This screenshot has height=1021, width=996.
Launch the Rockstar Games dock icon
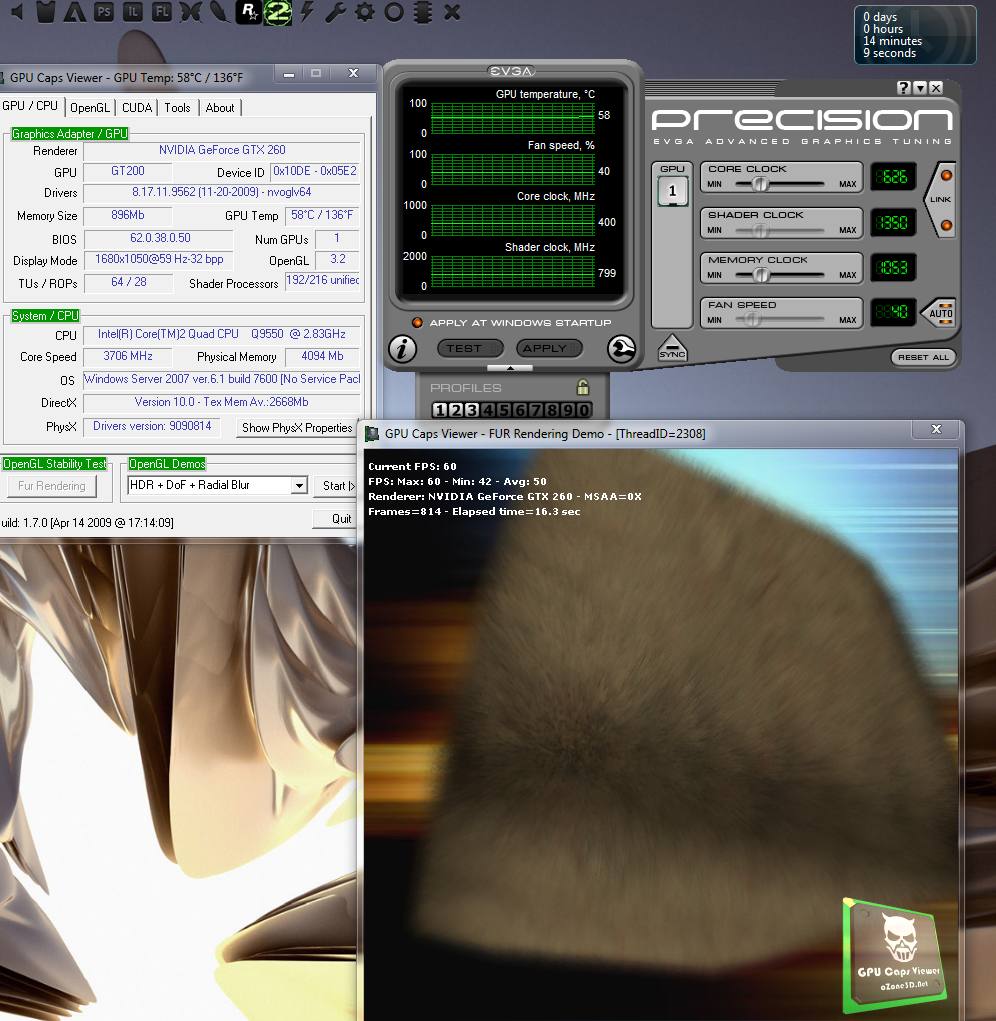pyautogui.click(x=248, y=12)
